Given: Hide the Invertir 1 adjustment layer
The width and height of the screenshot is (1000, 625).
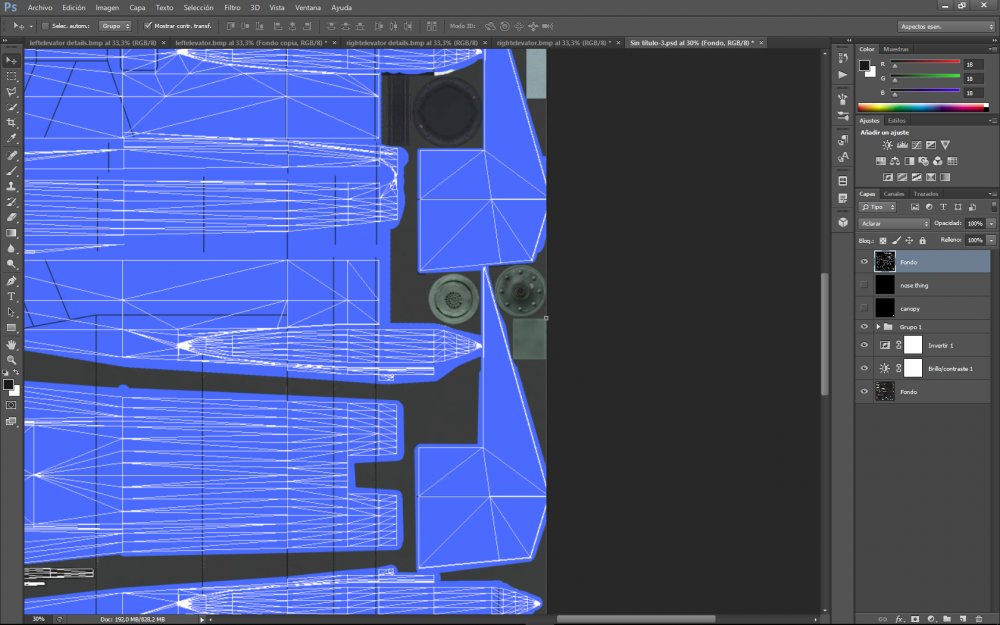Looking at the screenshot, I should (864, 345).
